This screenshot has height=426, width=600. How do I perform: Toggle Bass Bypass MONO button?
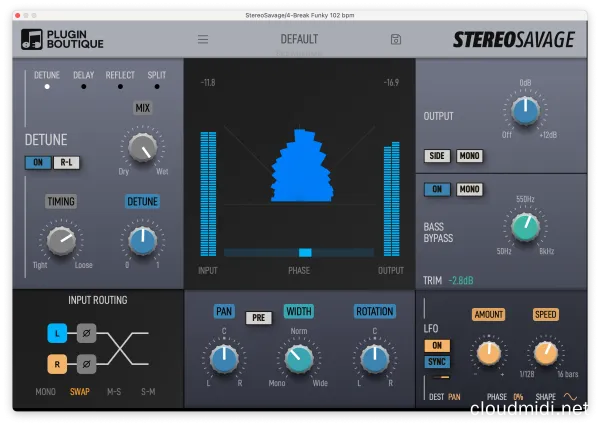pos(470,189)
